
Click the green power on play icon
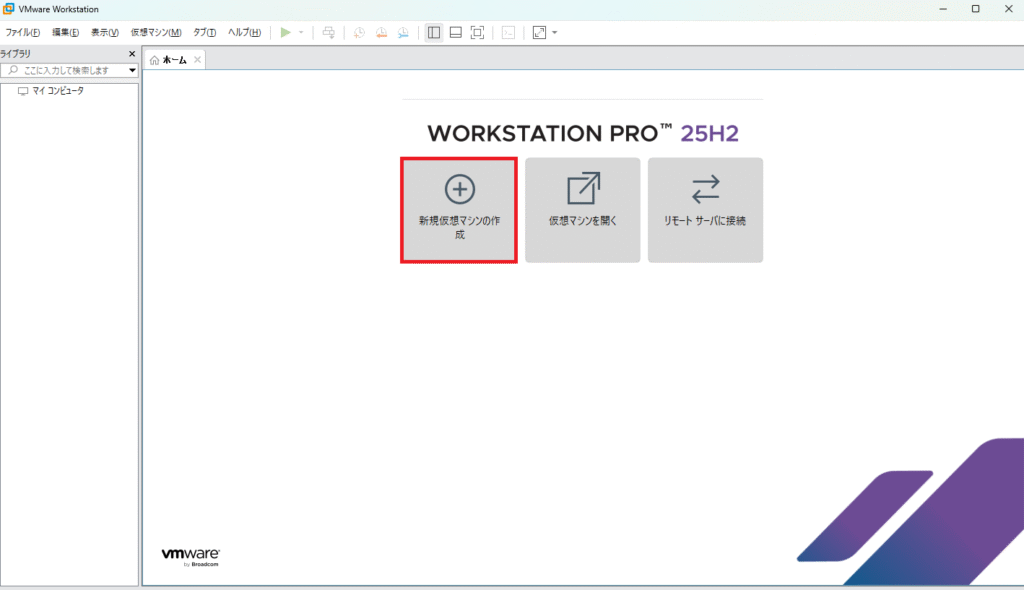tap(285, 32)
